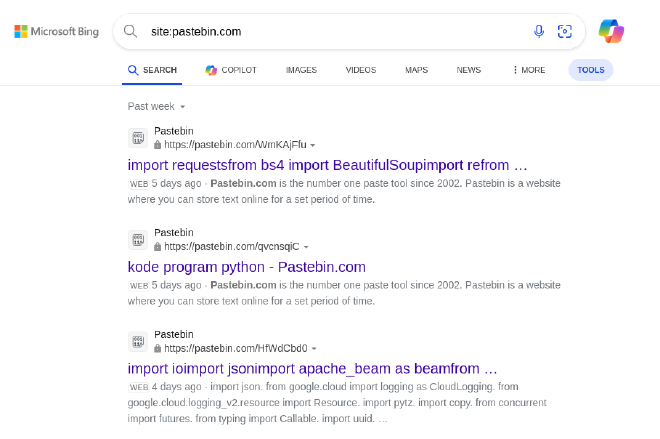Open the Copilot icon at top right

coord(611,31)
